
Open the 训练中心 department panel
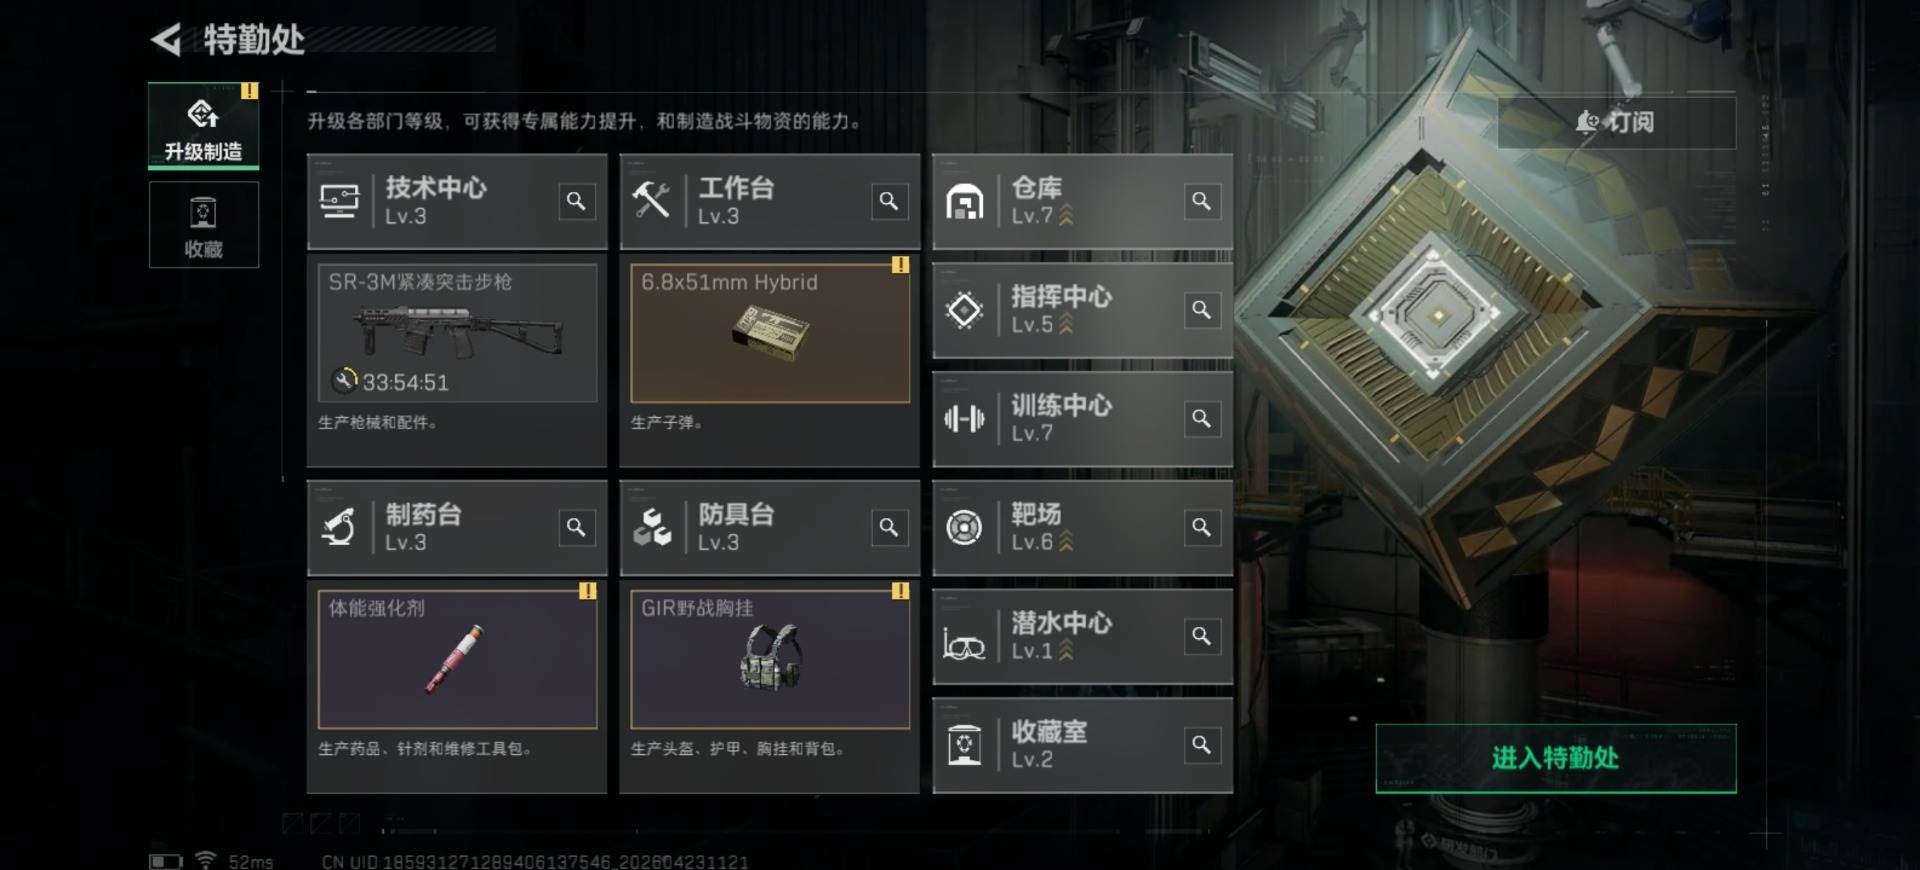click(1082, 419)
